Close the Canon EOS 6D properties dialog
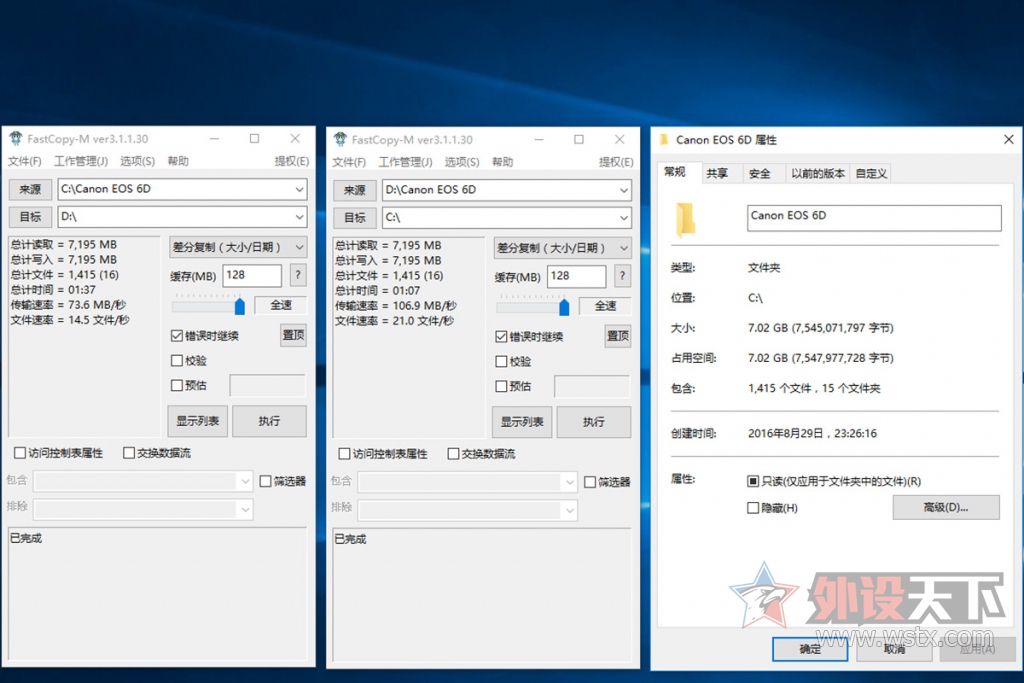Viewport: 1024px width, 683px height. tap(1008, 140)
